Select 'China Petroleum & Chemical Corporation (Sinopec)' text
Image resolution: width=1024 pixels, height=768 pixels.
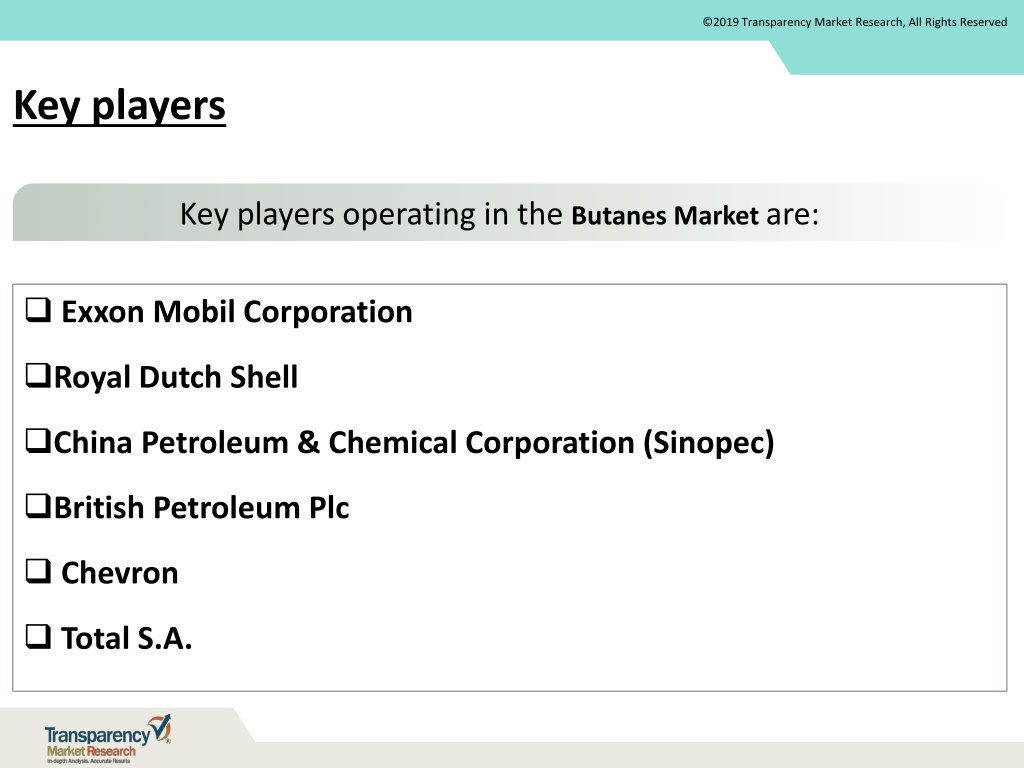(x=414, y=443)
